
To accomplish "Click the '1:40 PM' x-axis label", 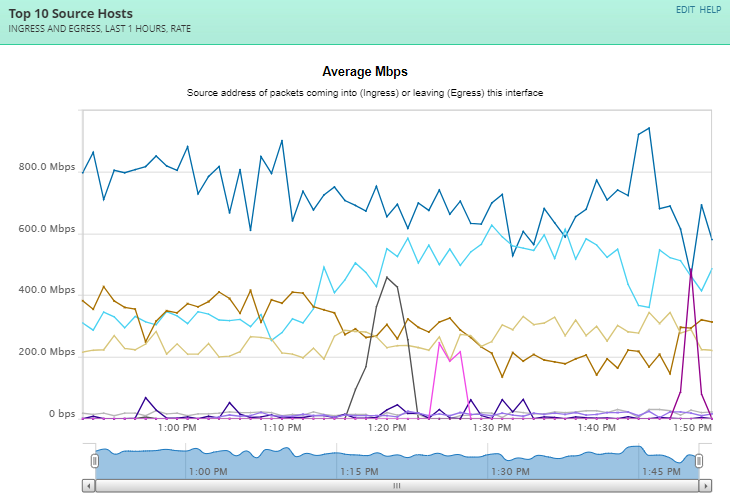I will pyautogui.click(x=597, y=427).
